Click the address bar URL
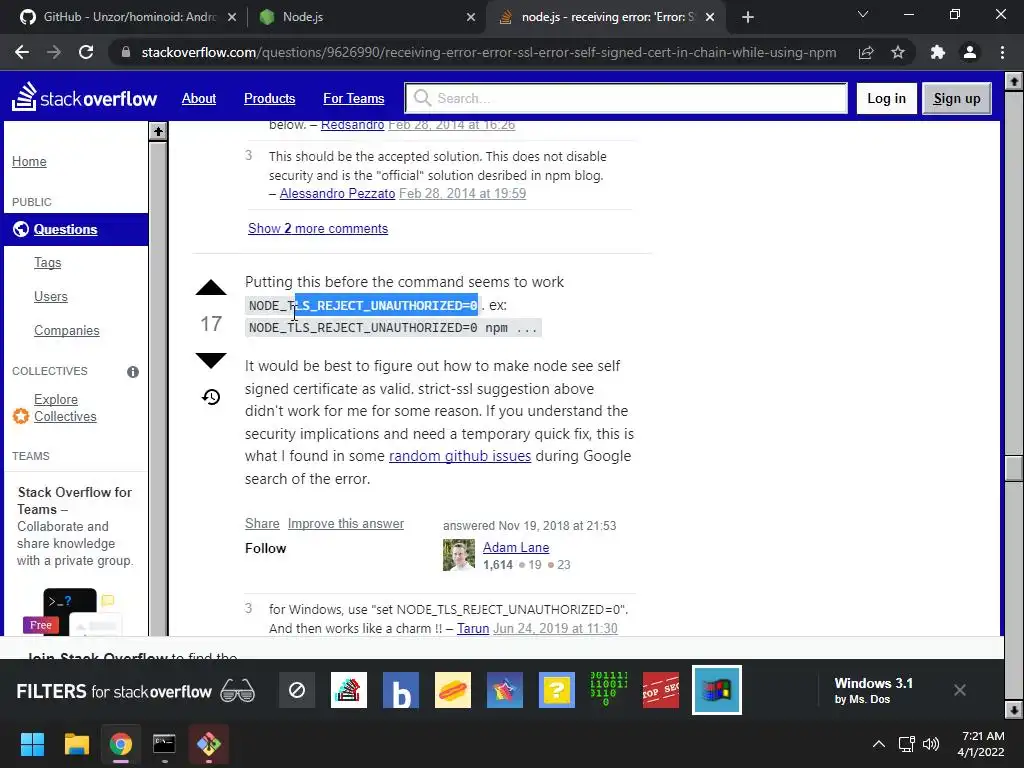1024x768 pixels. [x=488, y=52]
